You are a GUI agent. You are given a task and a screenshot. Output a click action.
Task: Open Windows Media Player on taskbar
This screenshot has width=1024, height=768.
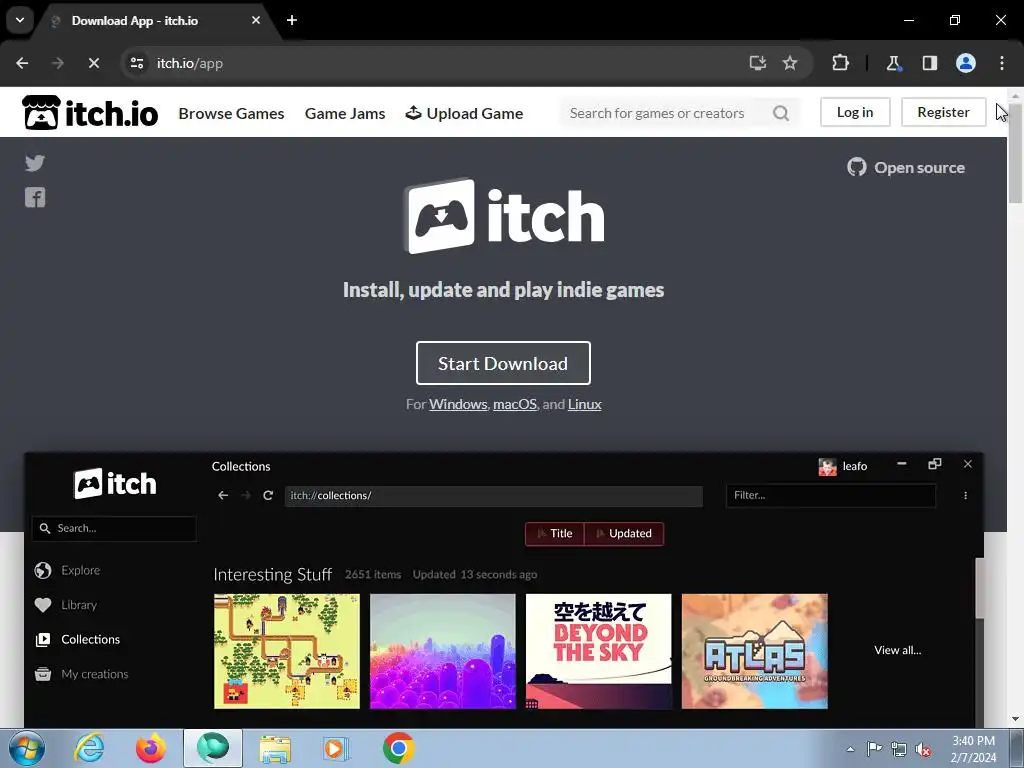click(337, 748)
